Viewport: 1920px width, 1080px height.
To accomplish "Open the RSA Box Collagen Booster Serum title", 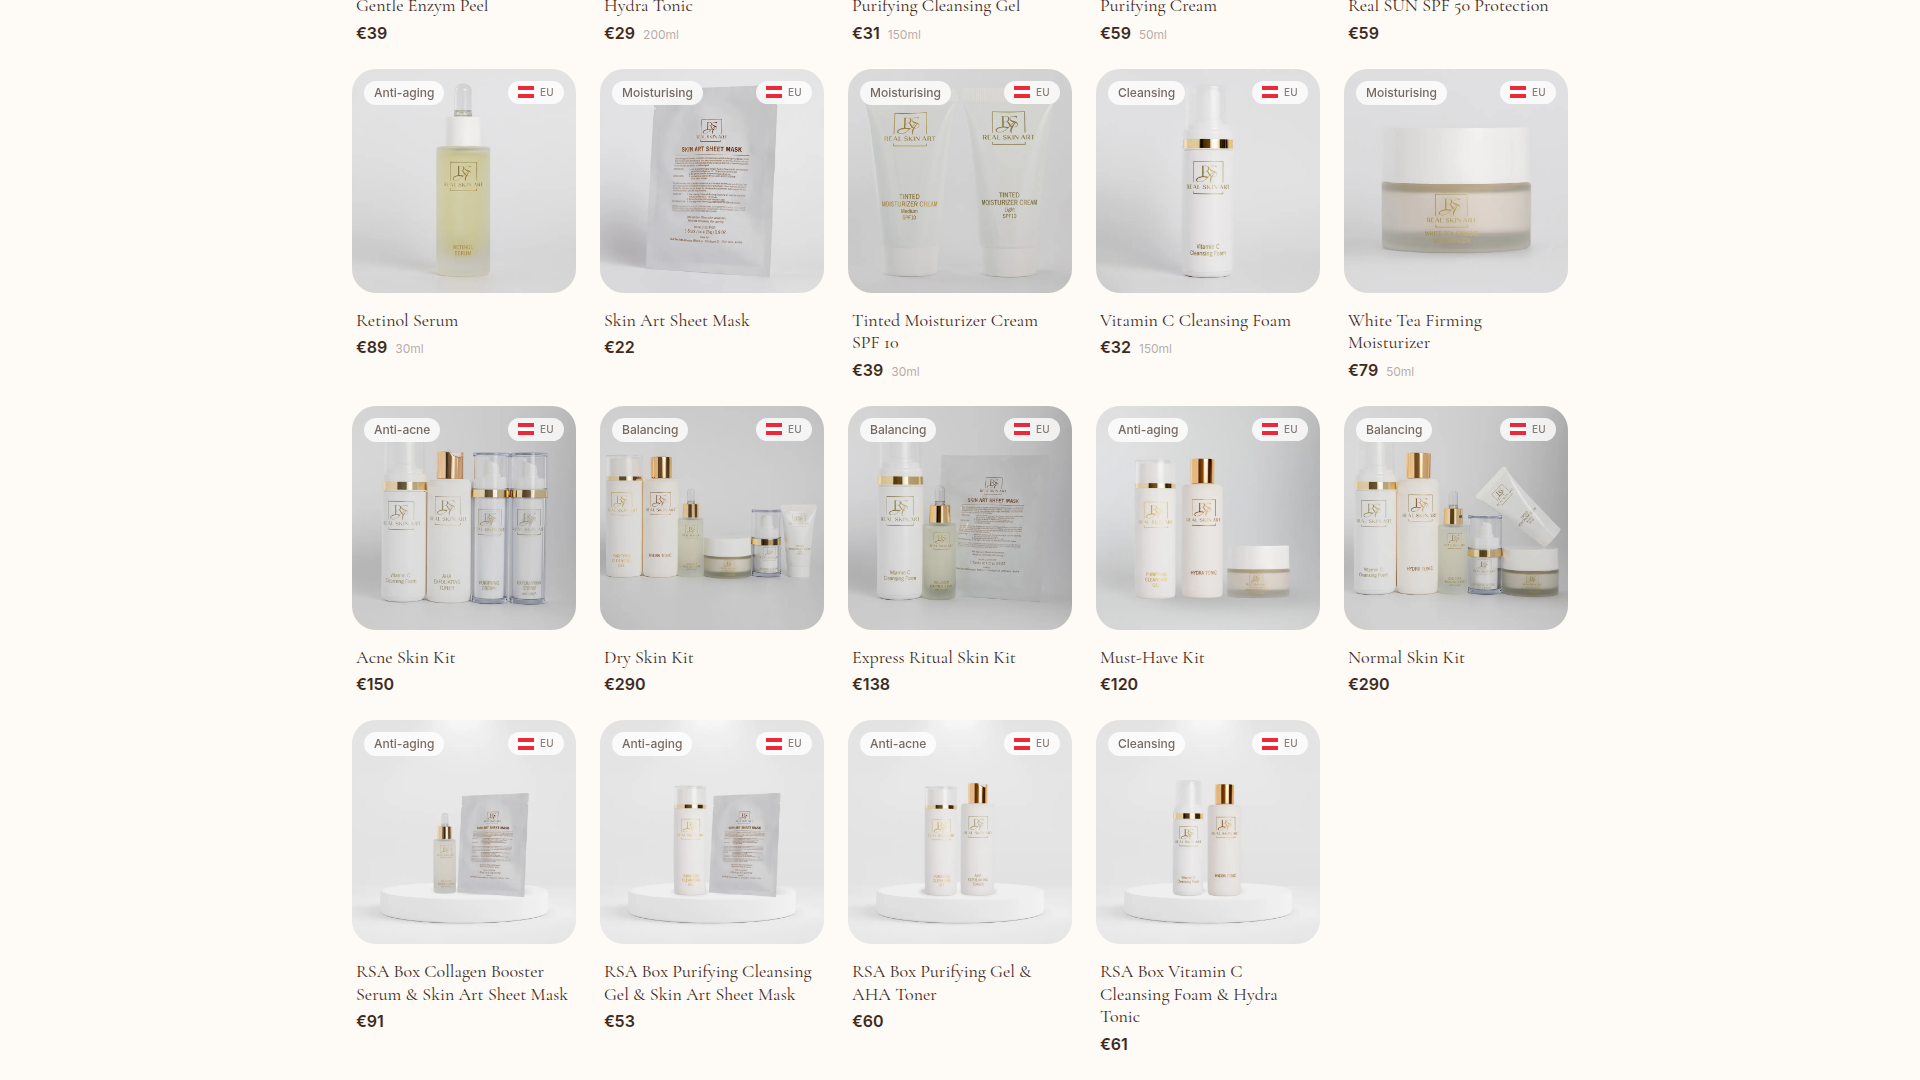I will pos(462,983).
